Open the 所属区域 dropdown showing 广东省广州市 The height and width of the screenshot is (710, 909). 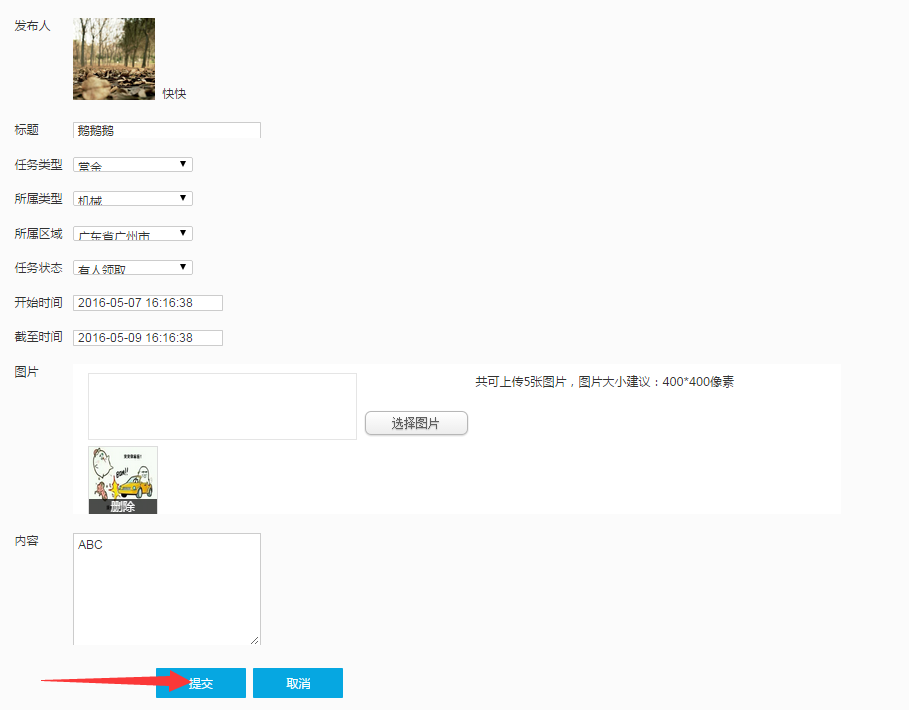click(x=132, y=234)
